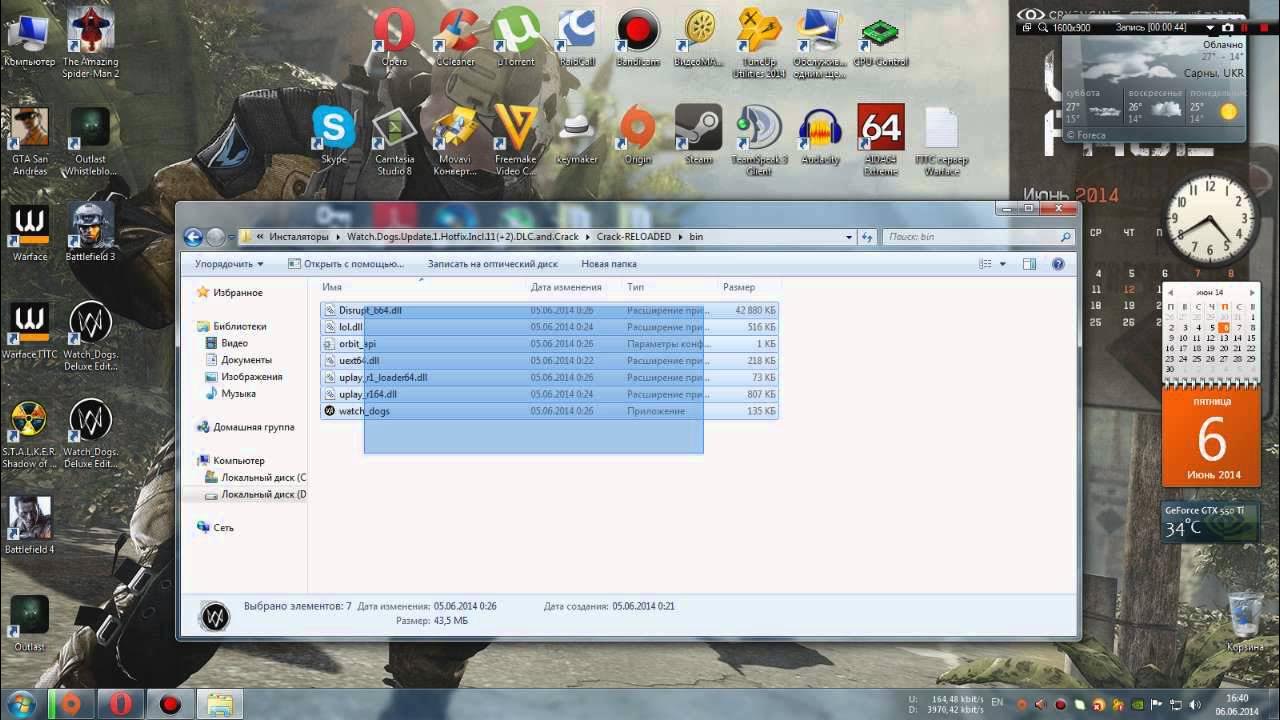Launch Freemake Video Converter icon
This screenshot has width=1280, height=720.
516,140
